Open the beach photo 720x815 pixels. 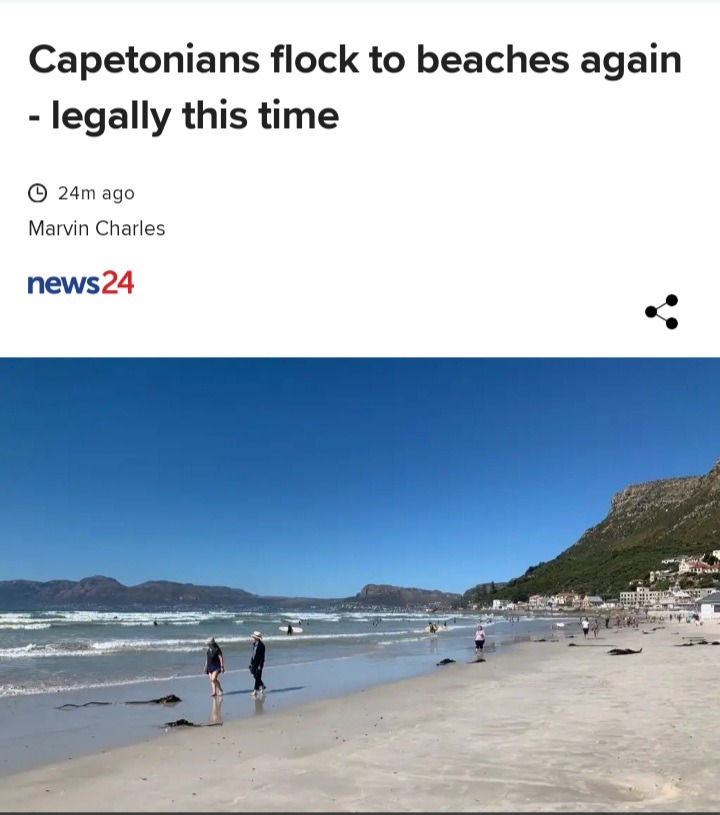[360, 585]
